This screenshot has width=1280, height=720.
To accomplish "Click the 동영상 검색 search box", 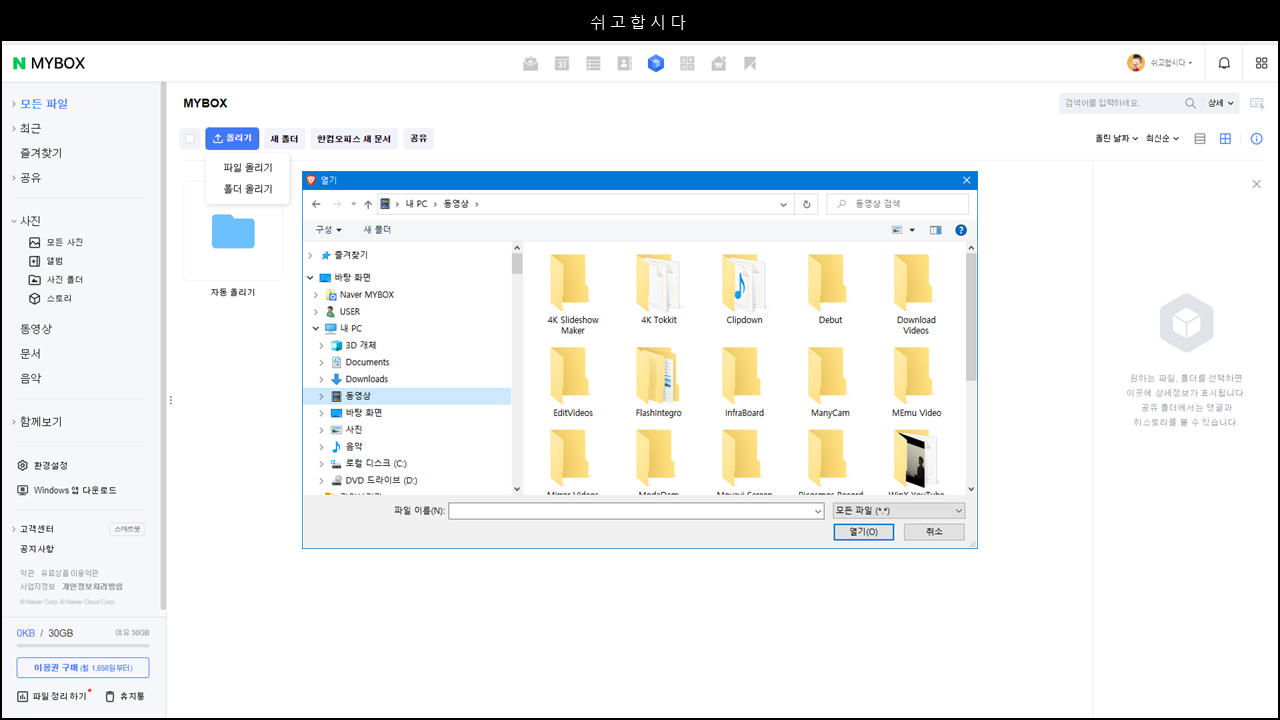I will 897,204.
